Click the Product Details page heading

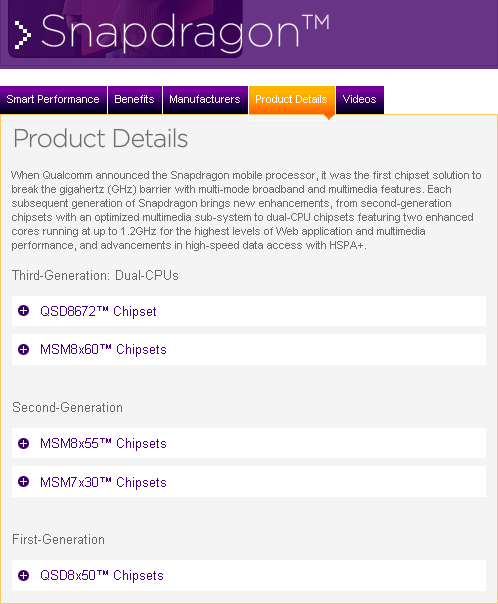pyautogui.click(x=101, y=138)
